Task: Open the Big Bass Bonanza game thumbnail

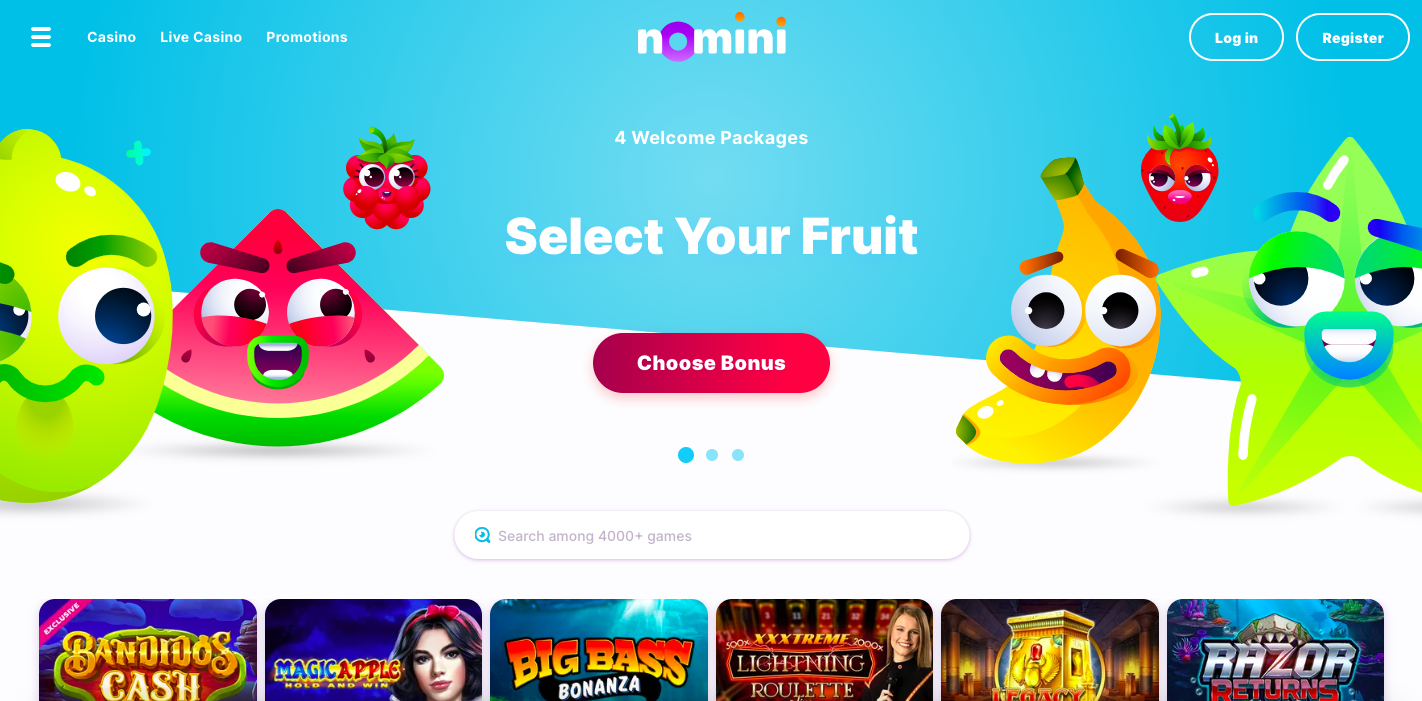Action: coord(599,650)
